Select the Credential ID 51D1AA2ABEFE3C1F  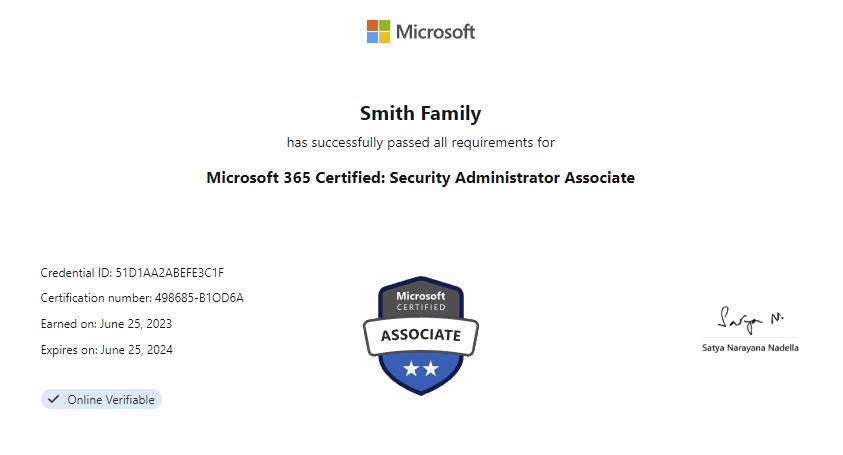tap(169, 273)
